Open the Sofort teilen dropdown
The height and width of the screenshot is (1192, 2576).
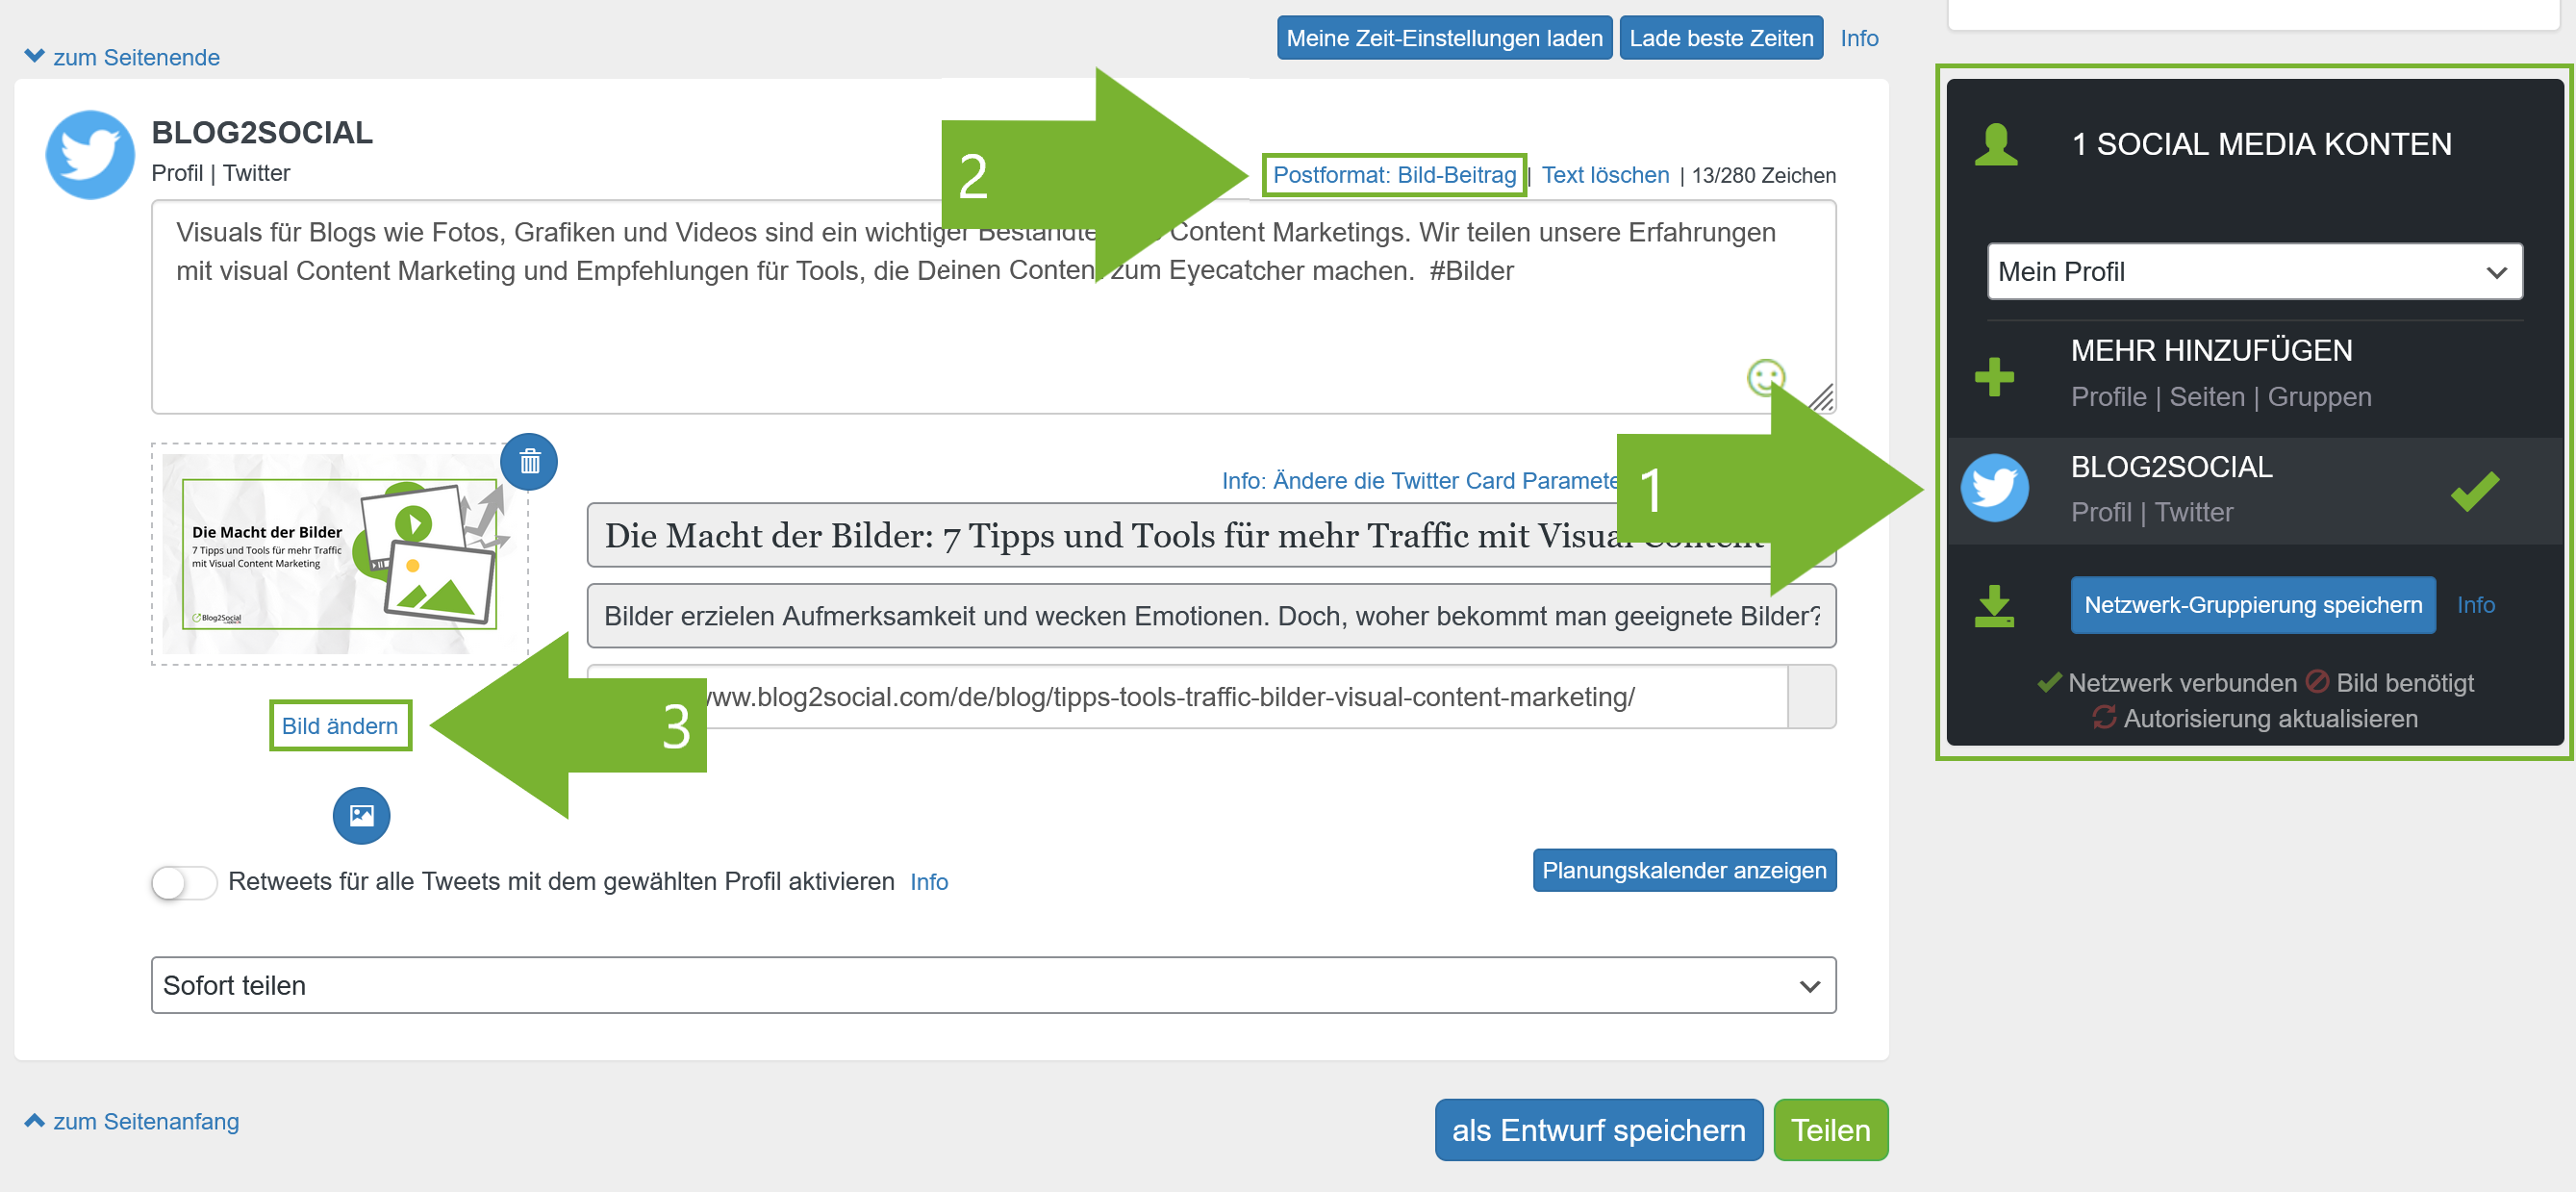993,985
